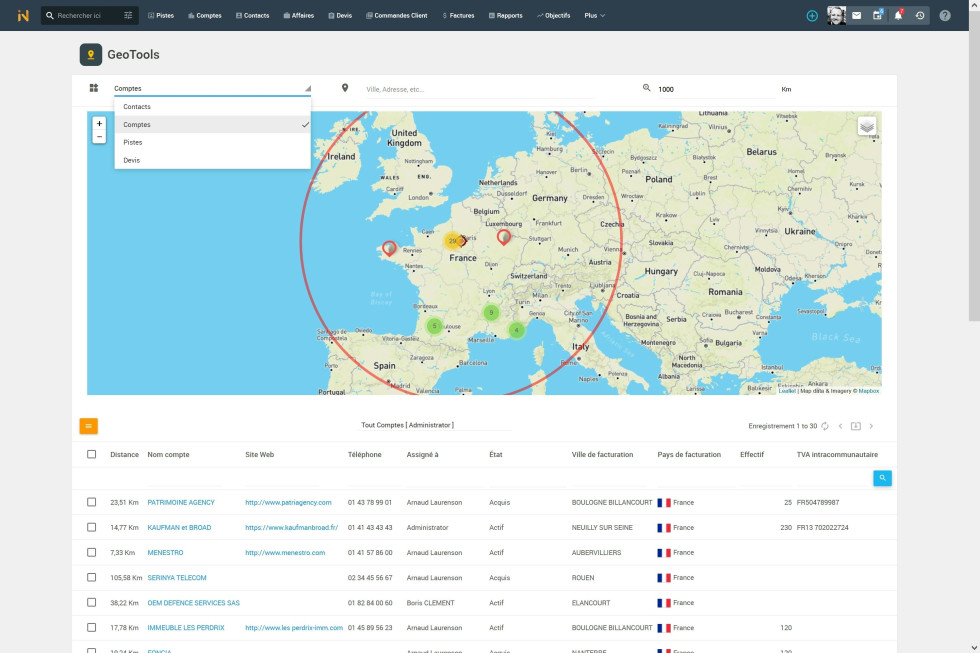Switch map layers using layers icon

(866, 126)
